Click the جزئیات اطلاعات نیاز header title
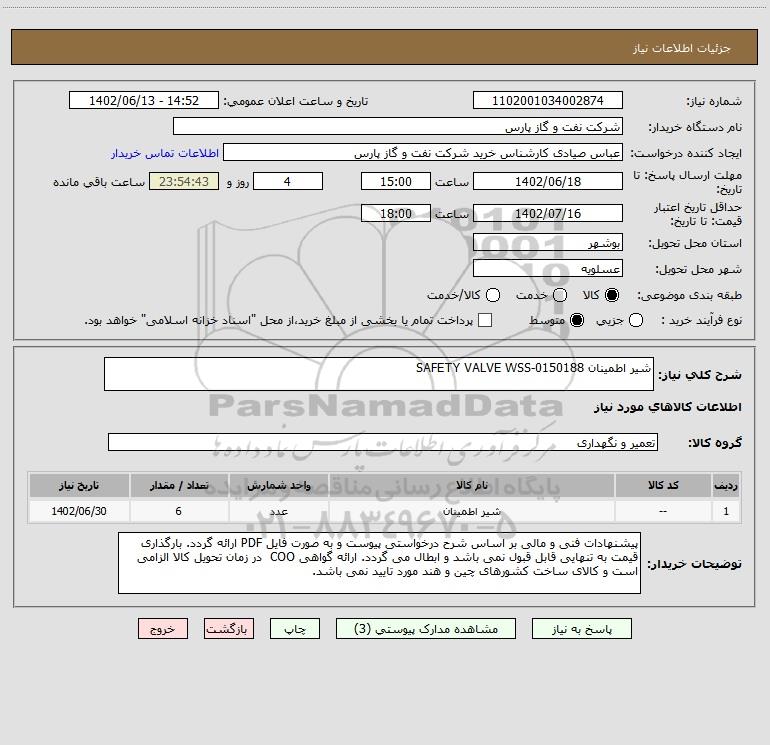This screenshot has height=745, width=770. pyautogui.click(x=681, y=48)
